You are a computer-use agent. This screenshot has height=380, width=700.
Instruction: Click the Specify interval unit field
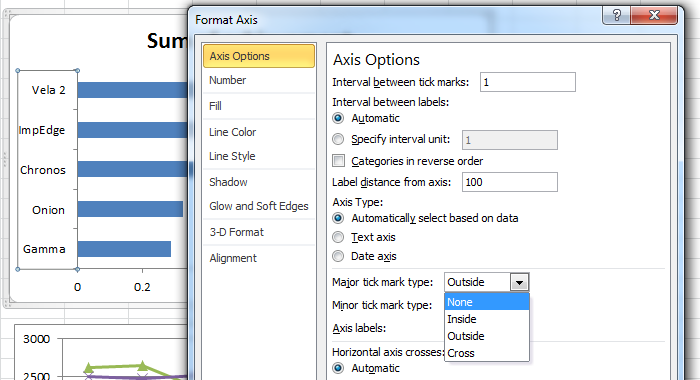click(509, 140)
